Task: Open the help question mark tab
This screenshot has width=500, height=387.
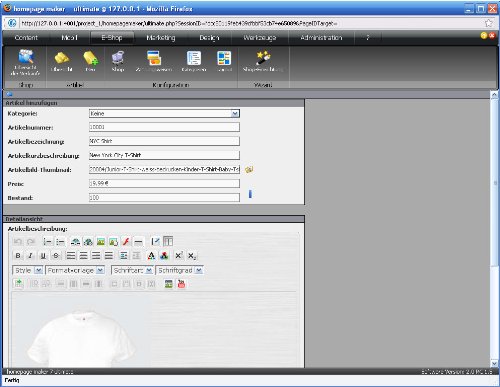Action: [368, 38]
